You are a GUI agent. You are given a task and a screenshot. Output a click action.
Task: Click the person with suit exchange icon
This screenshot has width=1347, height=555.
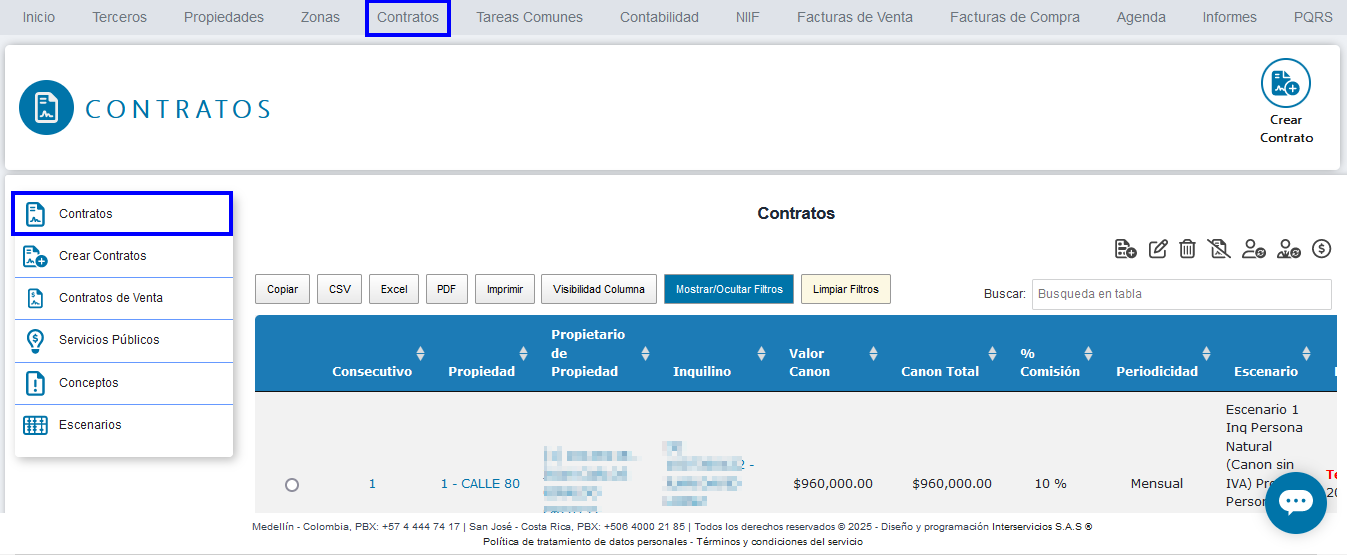pos(1288,249)
